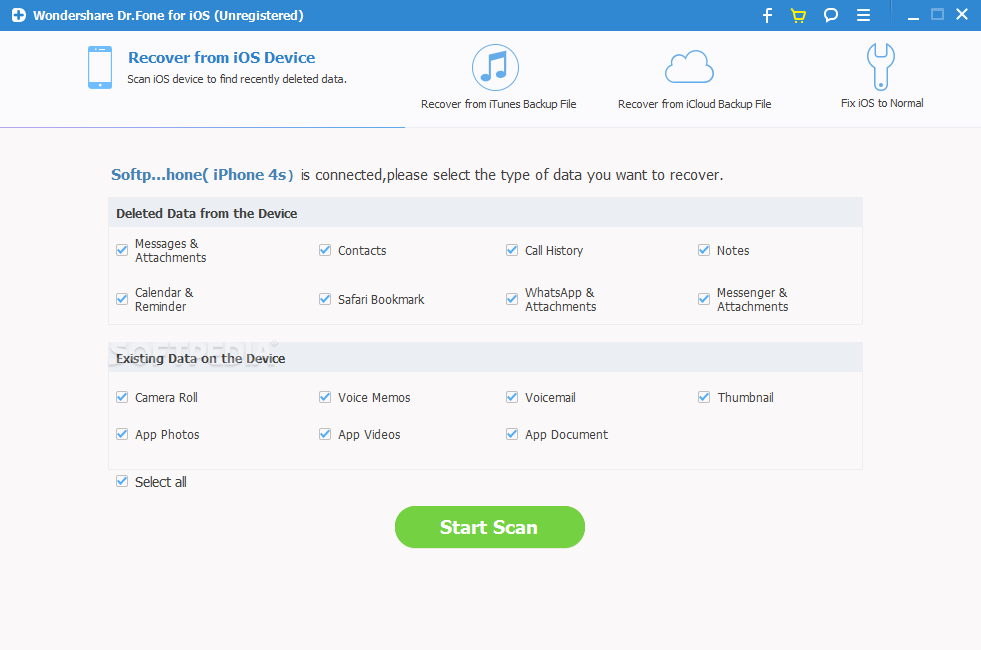This screenshot has height=650, width=981.
Task: Open Fix iOS to Normal tab
Action: click(x=882, y=103)
